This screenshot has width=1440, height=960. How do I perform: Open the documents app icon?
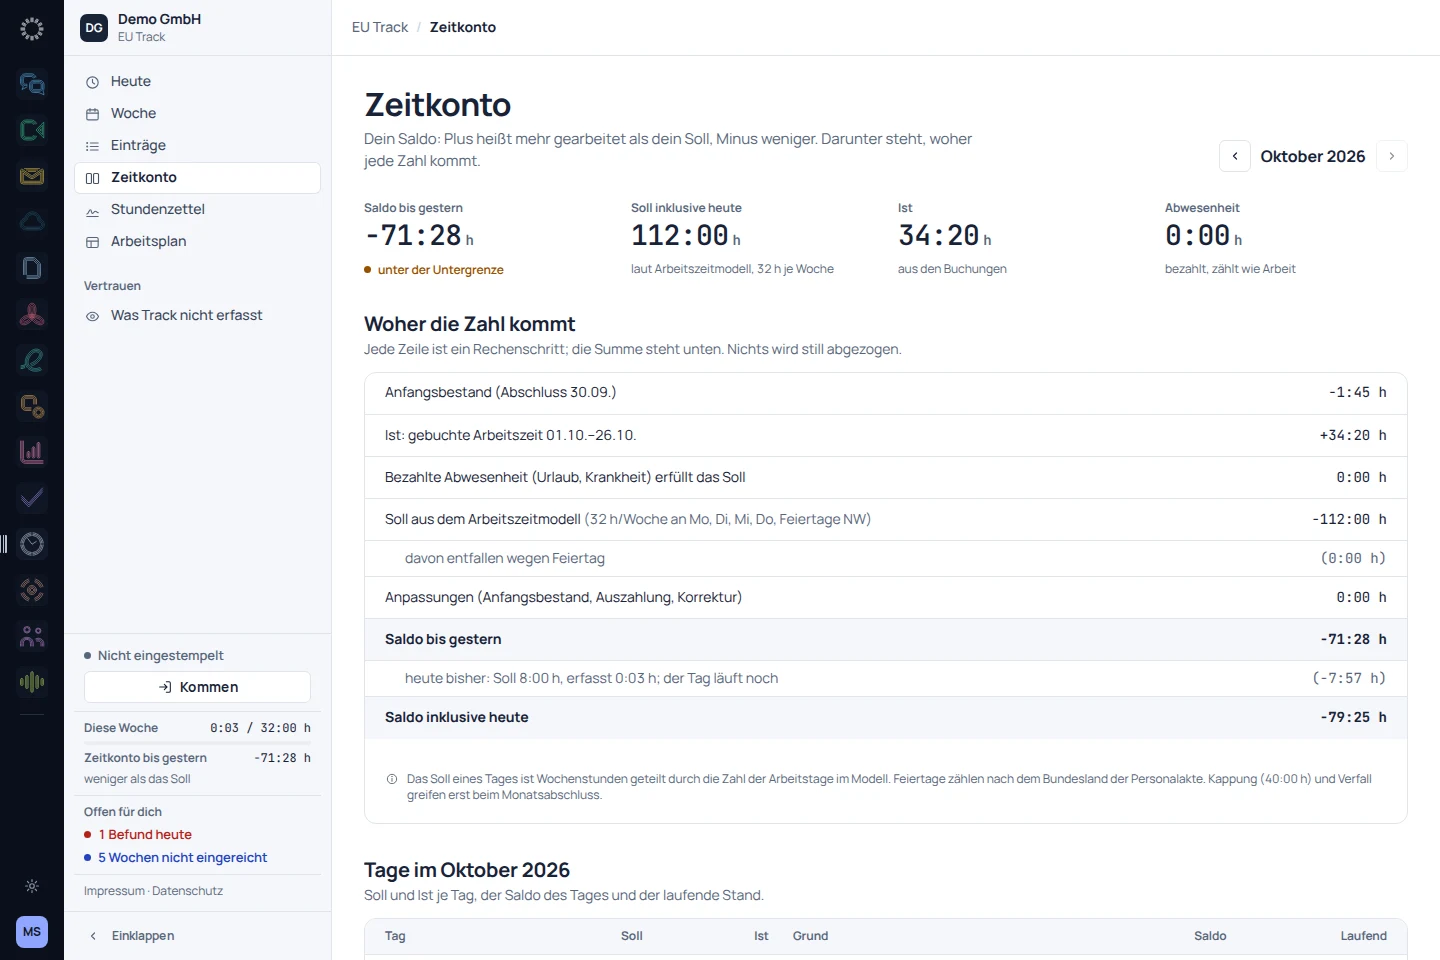32,268
